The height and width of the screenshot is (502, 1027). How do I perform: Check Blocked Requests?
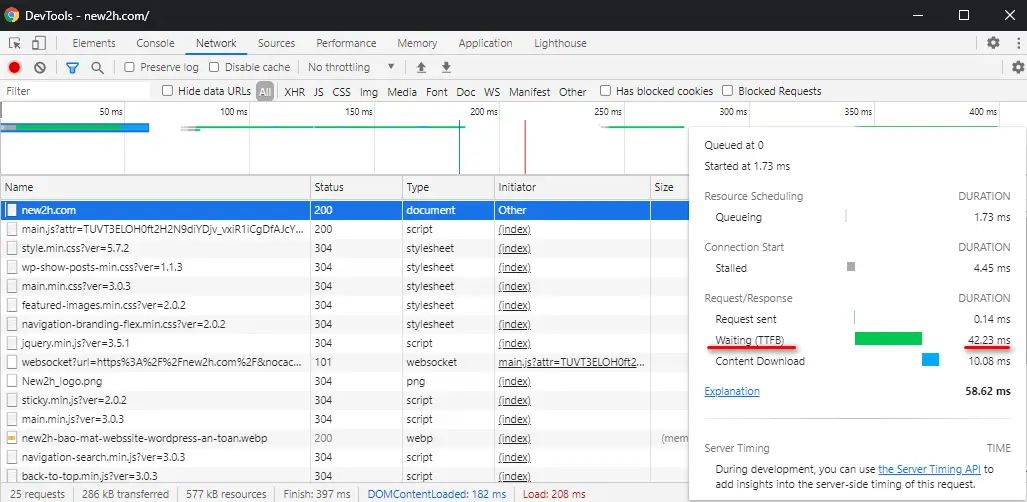(x=727, y=90)
